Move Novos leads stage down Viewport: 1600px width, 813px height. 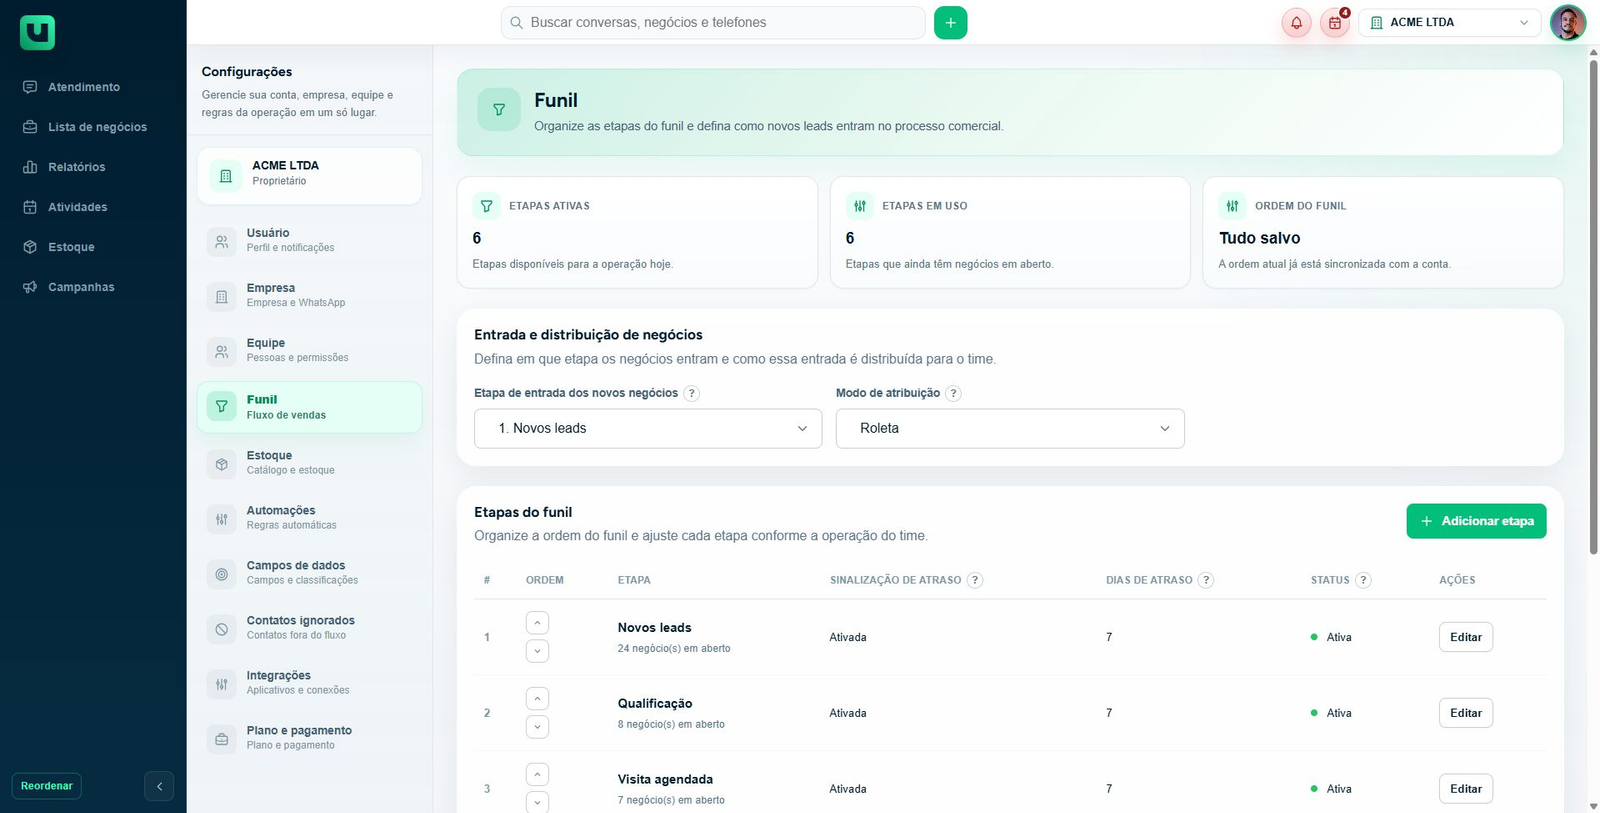[x=537, y=651]
